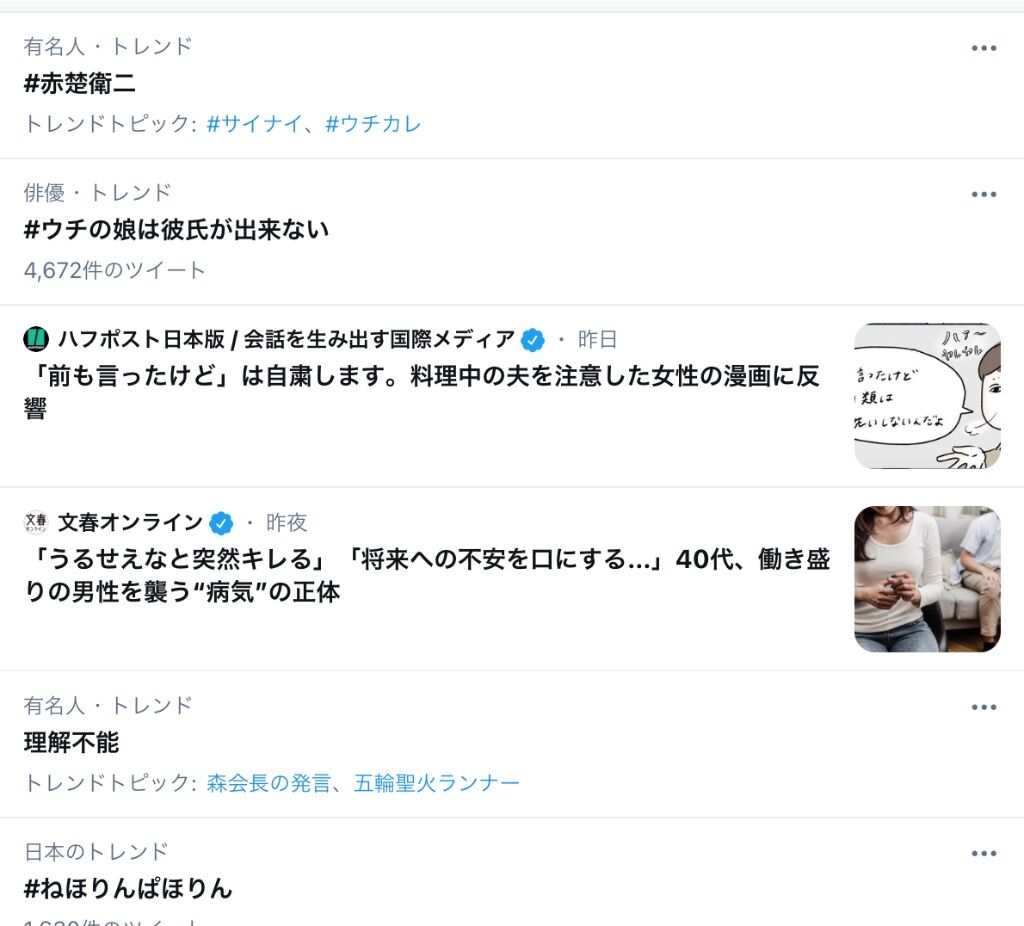Open more options for #ウチの娘は彼氏が出来ない trend
1024x926 pixels.
984,194
